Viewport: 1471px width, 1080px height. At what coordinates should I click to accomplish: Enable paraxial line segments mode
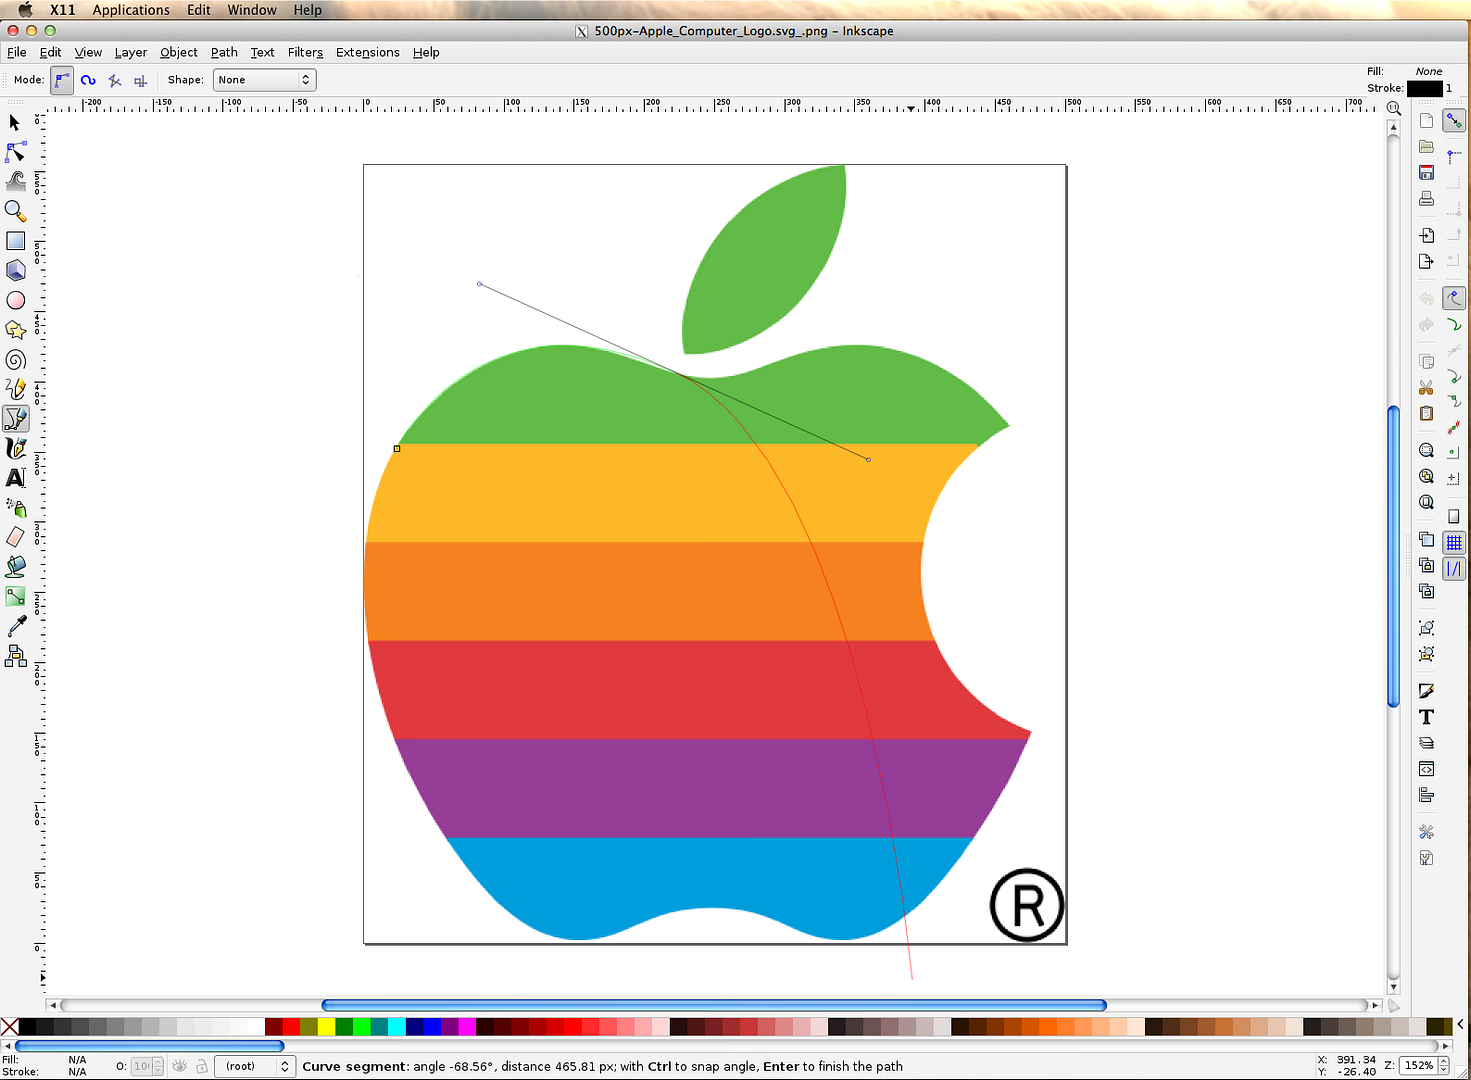point(140,80)
